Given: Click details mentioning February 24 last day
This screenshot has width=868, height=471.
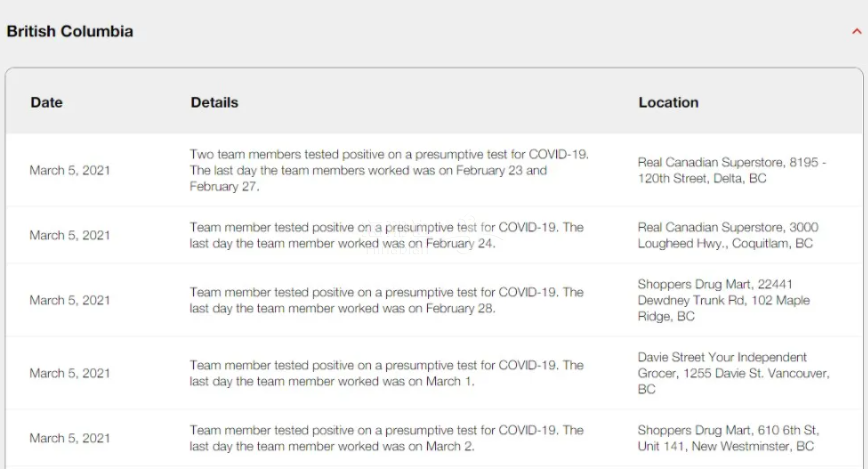Looking at the screenshot, I should [x=386, y=235].
